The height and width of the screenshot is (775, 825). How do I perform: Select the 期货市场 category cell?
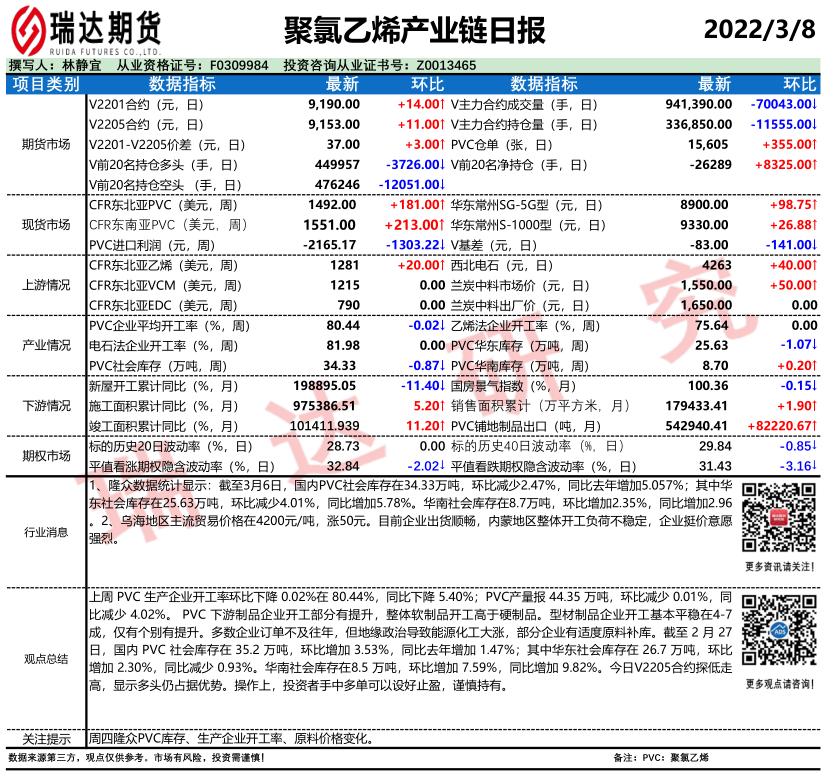tap(46, 144)
